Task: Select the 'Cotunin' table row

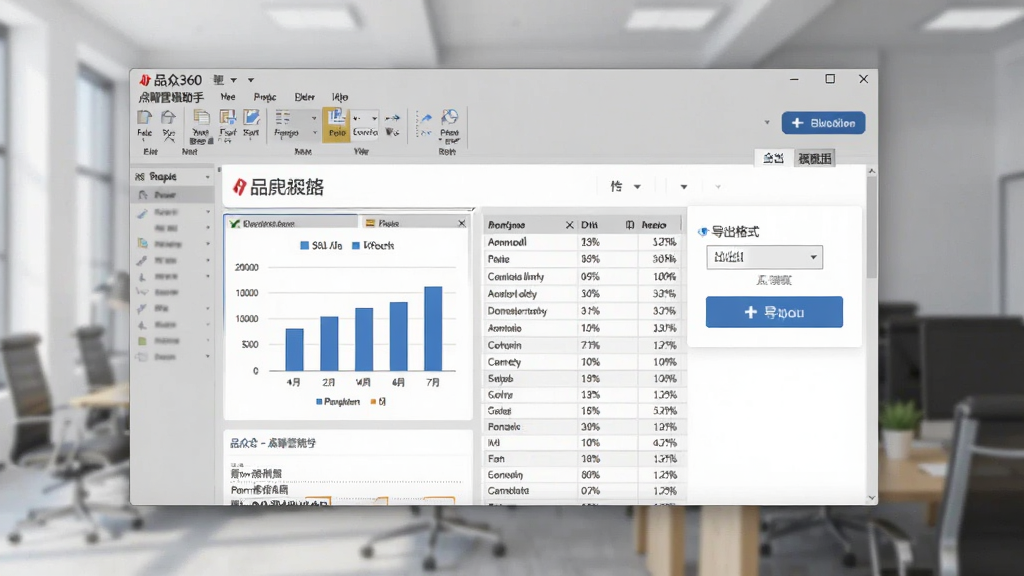Action: pyautogui.click(x=583, y=345)
